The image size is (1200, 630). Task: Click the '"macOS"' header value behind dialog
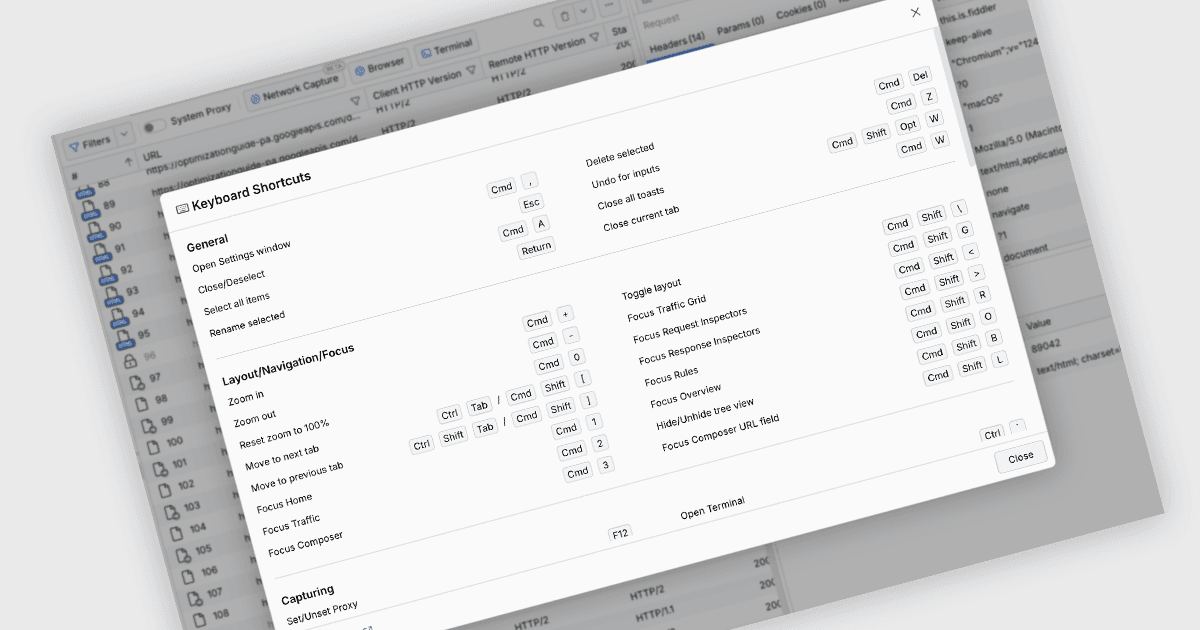pyautogui.click(x=983, y=104)
